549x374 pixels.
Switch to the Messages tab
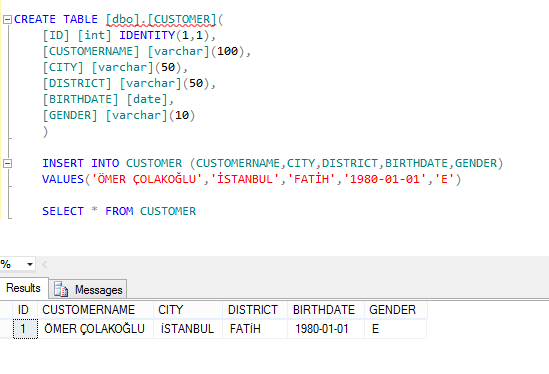point(88,290)
